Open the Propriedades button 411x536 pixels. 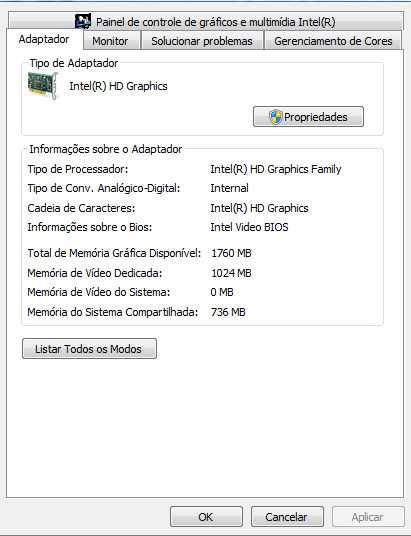pyautogui.click(x=308, y=117)
